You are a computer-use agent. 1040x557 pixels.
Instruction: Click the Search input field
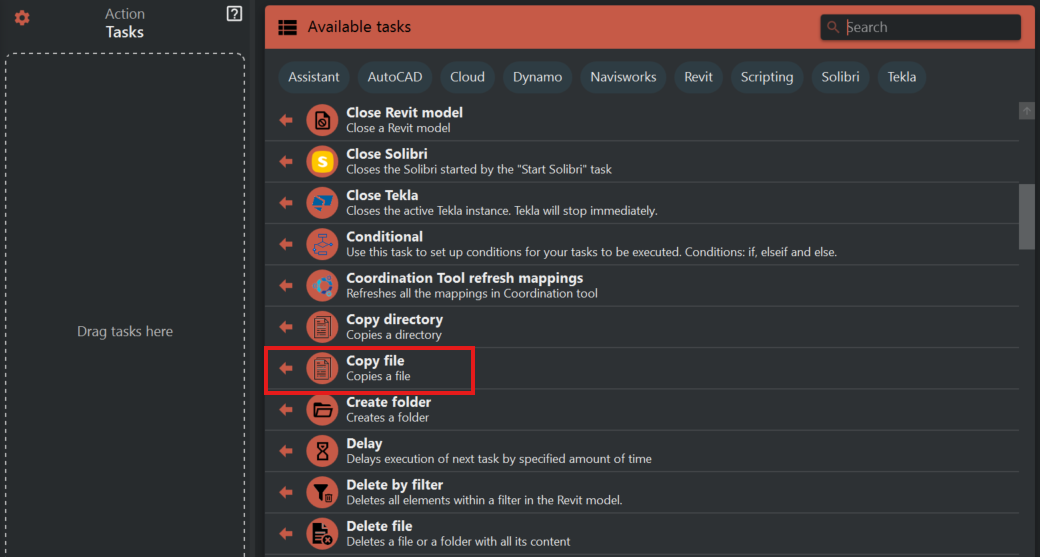pyautogui.click(x=928, y=28)
